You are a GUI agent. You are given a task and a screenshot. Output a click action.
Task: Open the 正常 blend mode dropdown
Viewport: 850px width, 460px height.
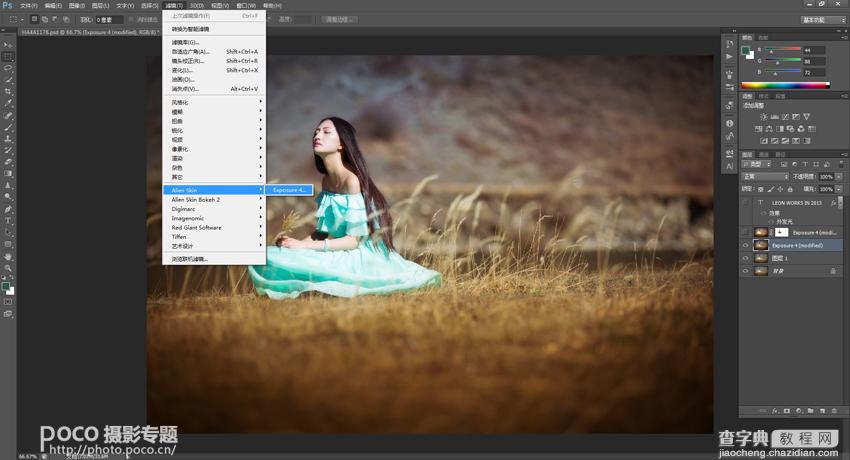[765, 177]
